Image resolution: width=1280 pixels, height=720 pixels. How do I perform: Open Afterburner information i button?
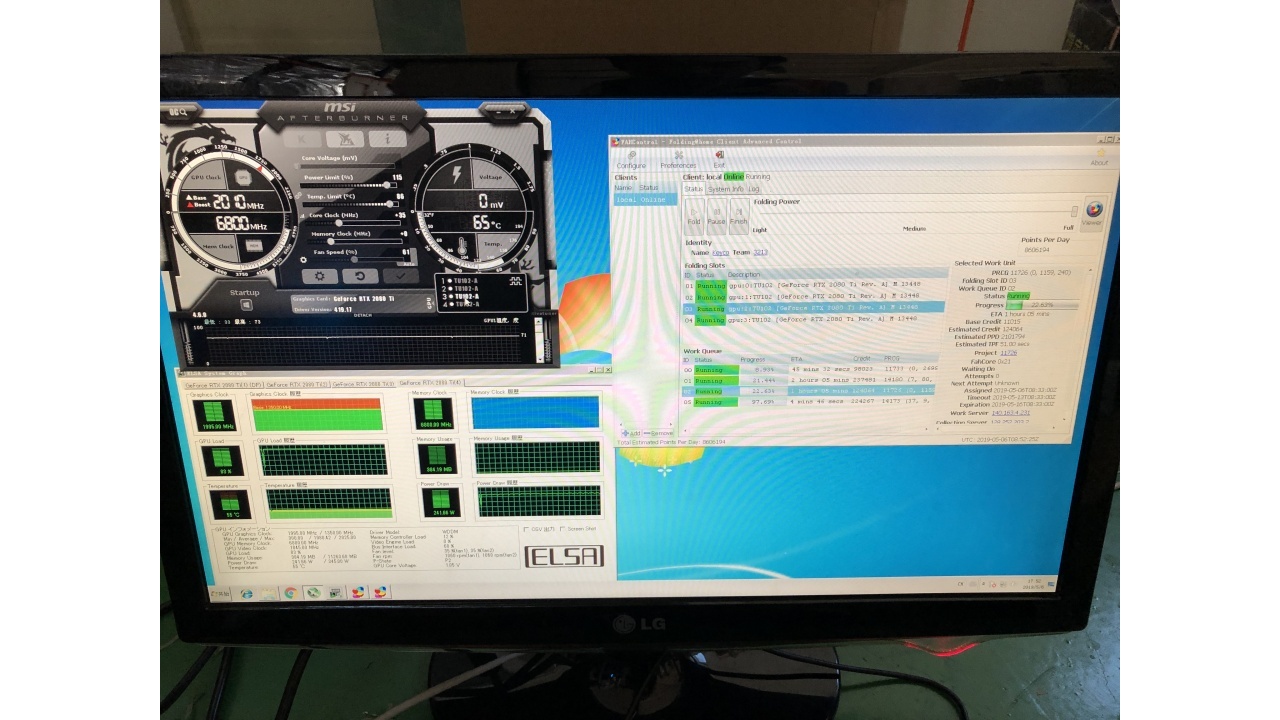(x=388, y=139)
